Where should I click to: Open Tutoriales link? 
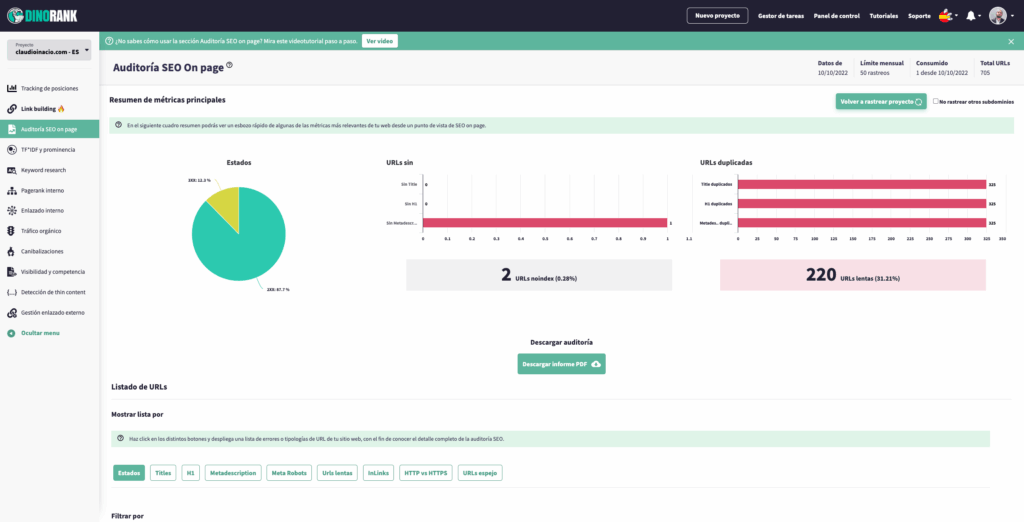(x=884, y=16)
